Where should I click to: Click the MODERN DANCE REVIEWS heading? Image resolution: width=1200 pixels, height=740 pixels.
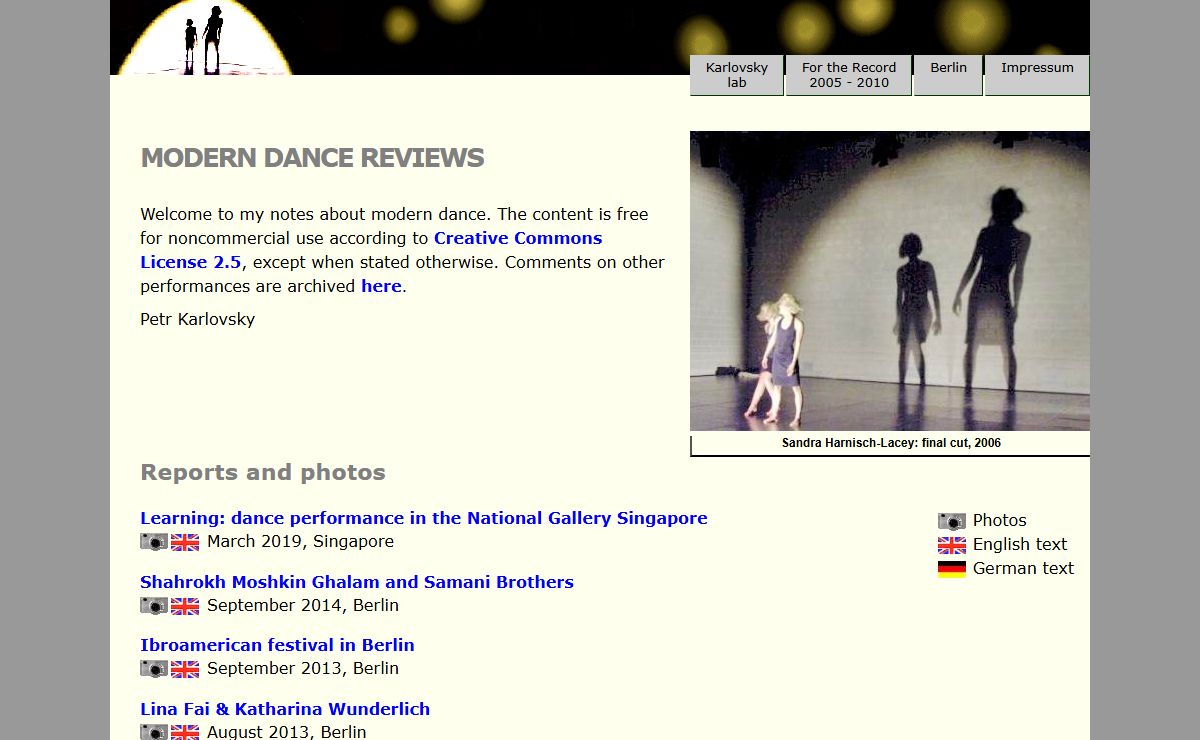pos(312,158)
